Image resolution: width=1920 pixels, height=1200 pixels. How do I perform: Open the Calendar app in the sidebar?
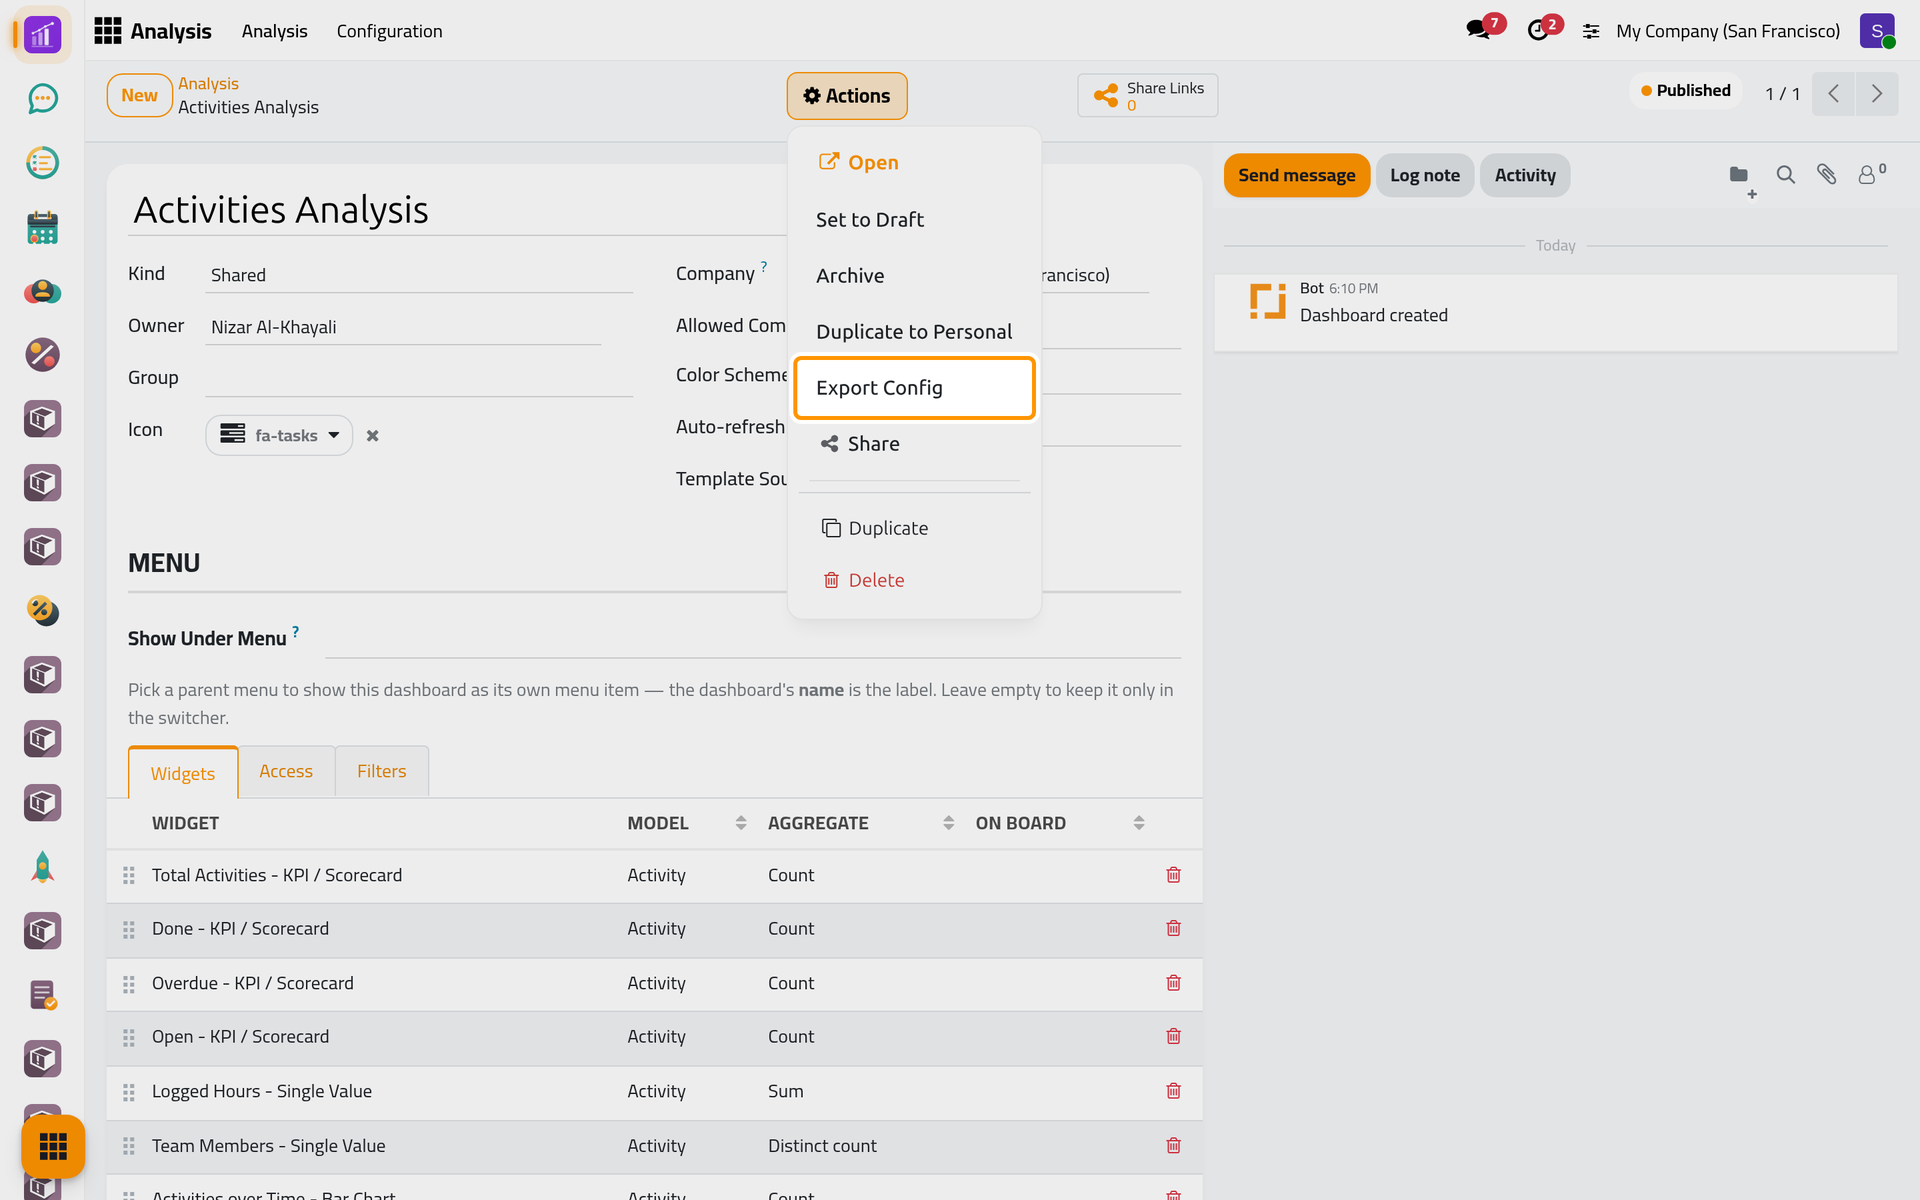[x=42, y=227]
